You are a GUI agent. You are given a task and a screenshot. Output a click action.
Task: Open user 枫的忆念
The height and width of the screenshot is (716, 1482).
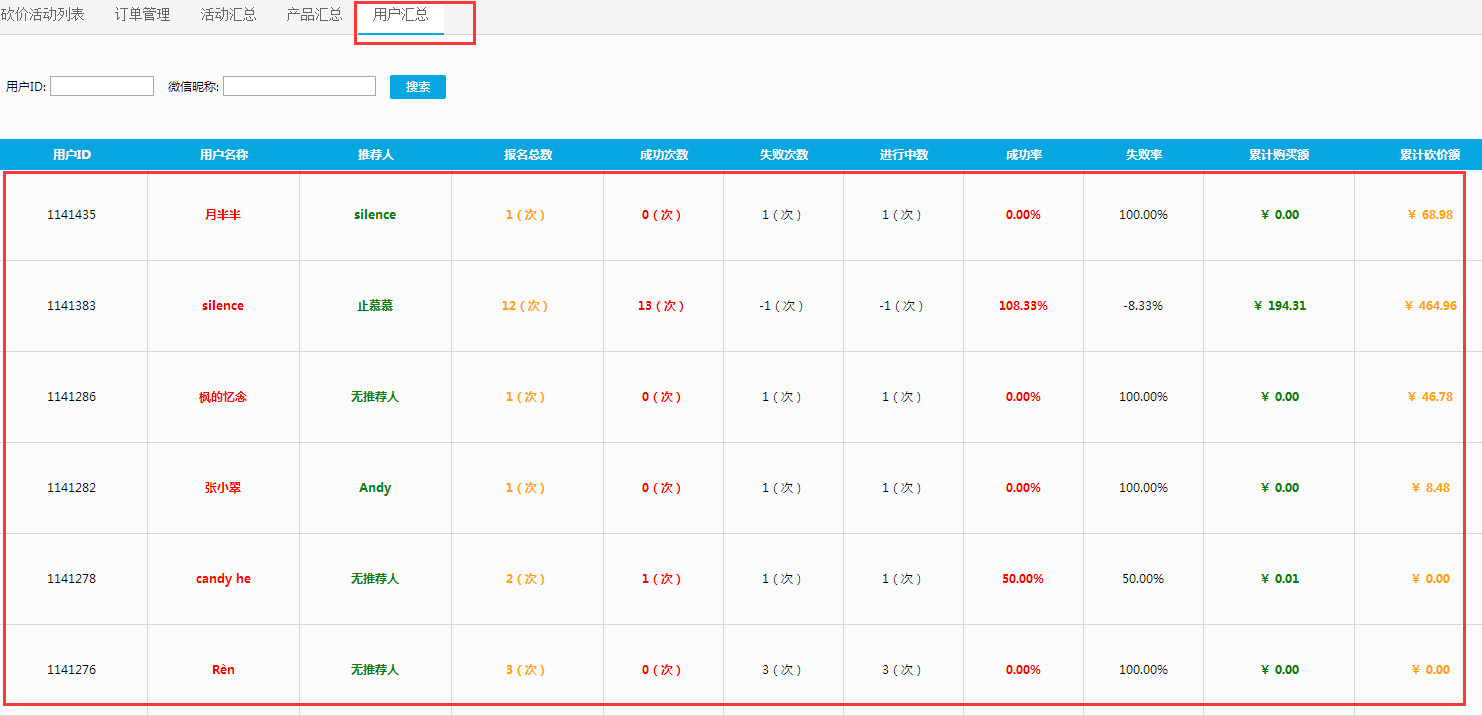223,397
